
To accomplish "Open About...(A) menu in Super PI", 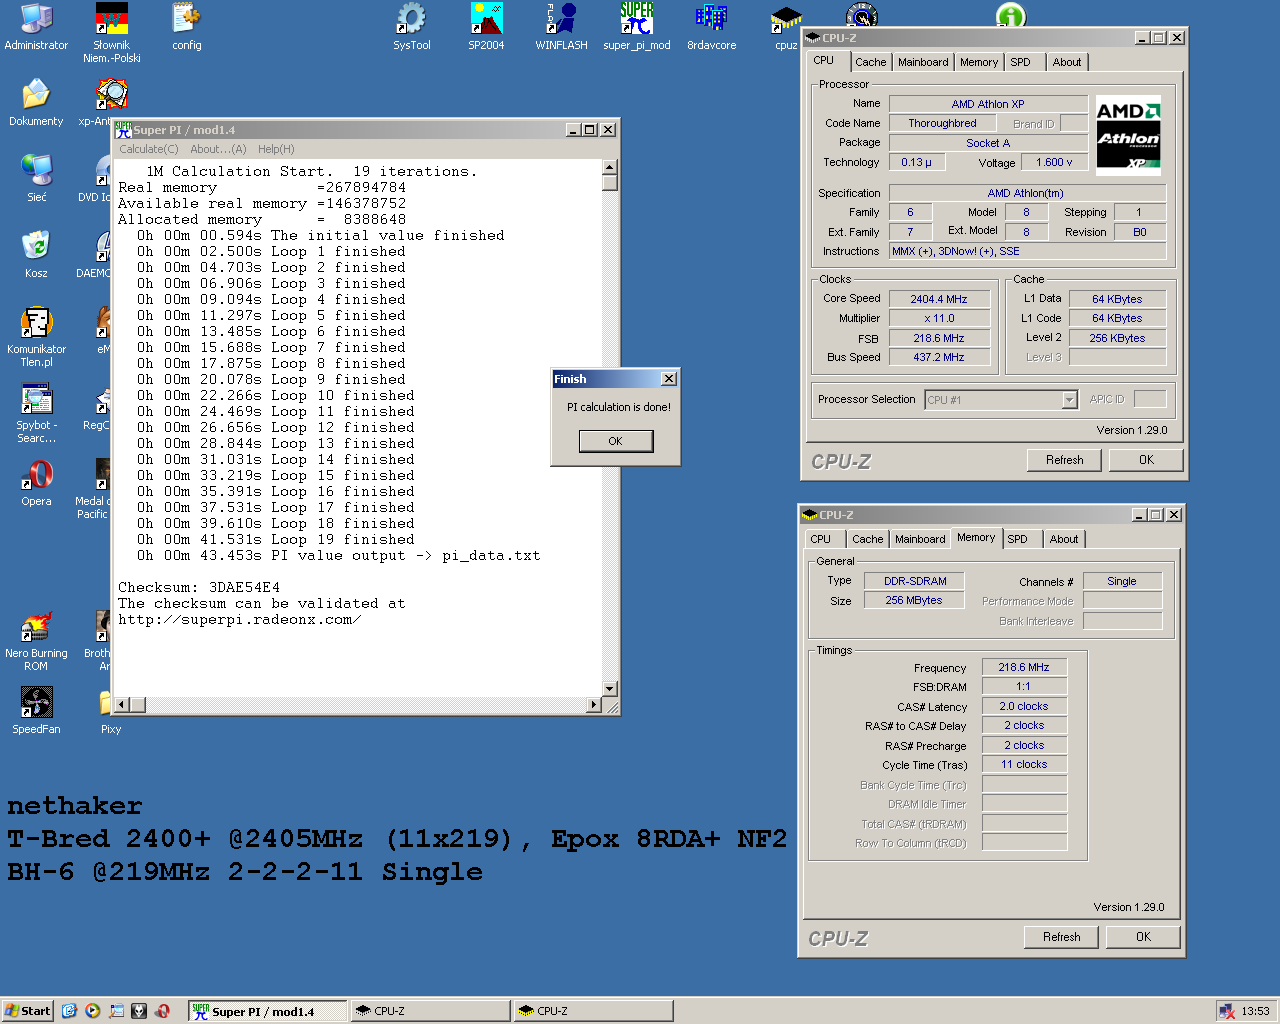I will point(218,149).
